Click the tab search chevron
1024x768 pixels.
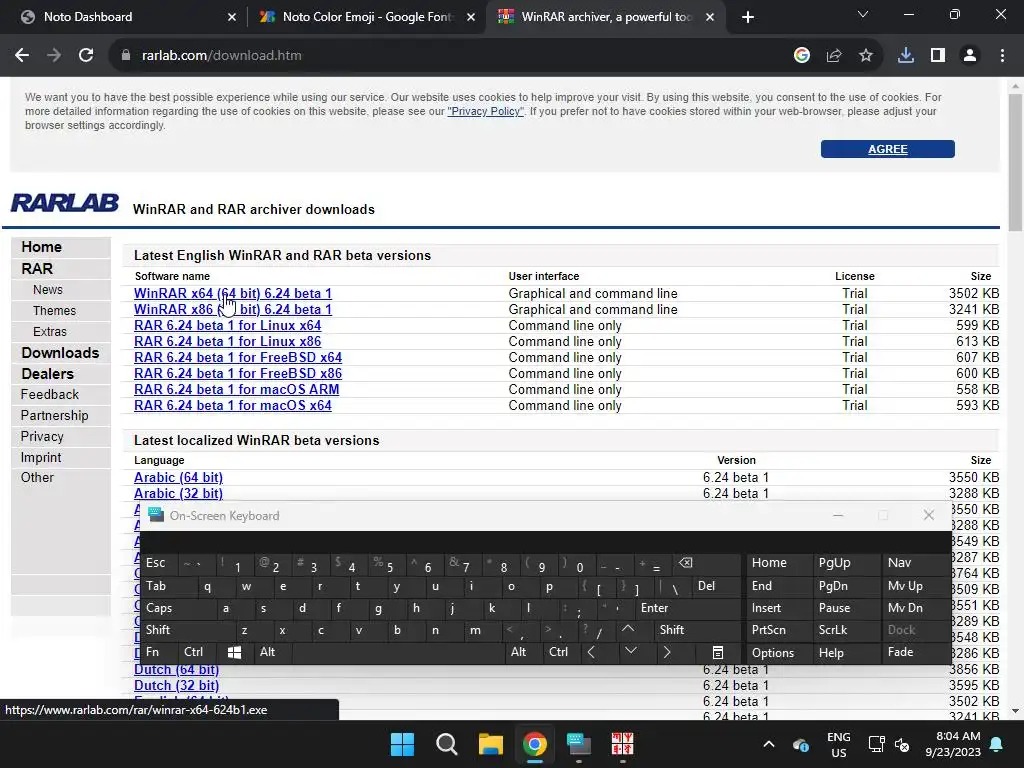click(863, 14)
